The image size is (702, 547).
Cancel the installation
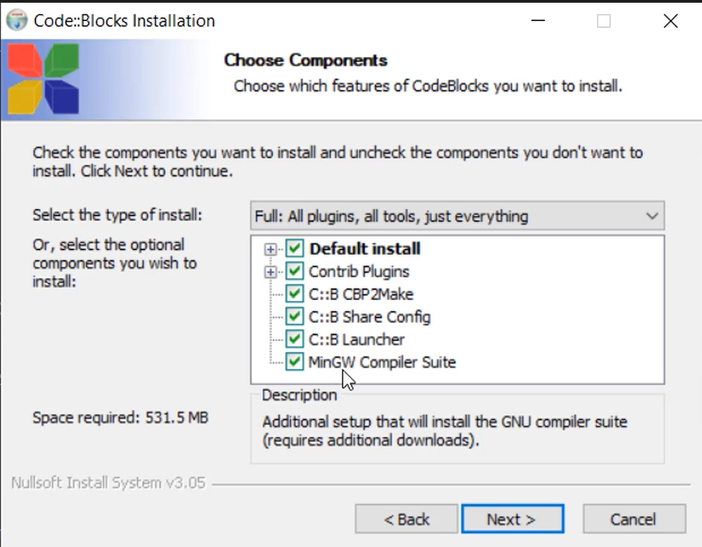634,519
